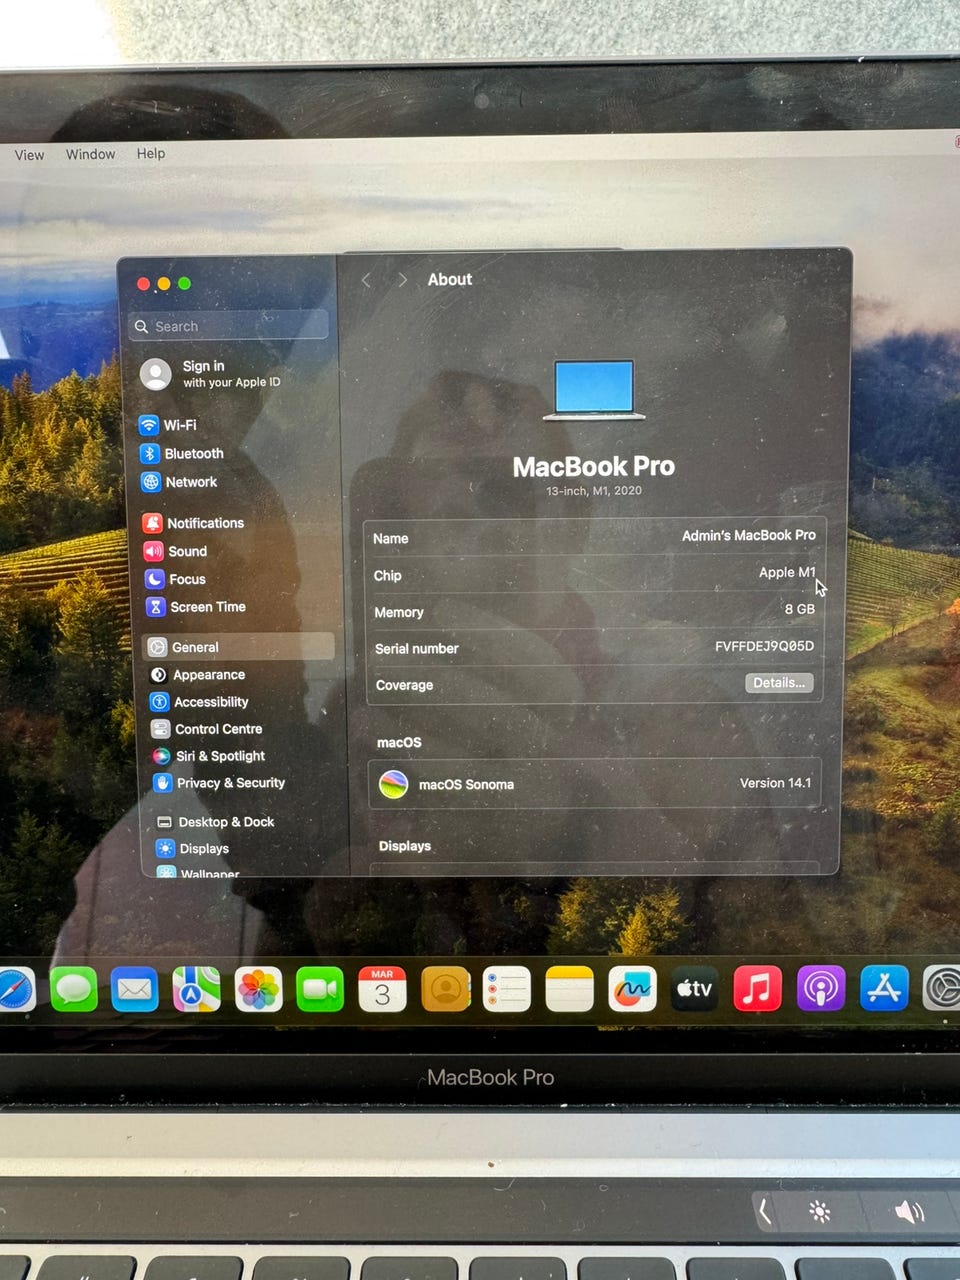Expand Touch Bar control strip chevron
Viewport: 960px width, 1280px height.
tap(764, 1212)
